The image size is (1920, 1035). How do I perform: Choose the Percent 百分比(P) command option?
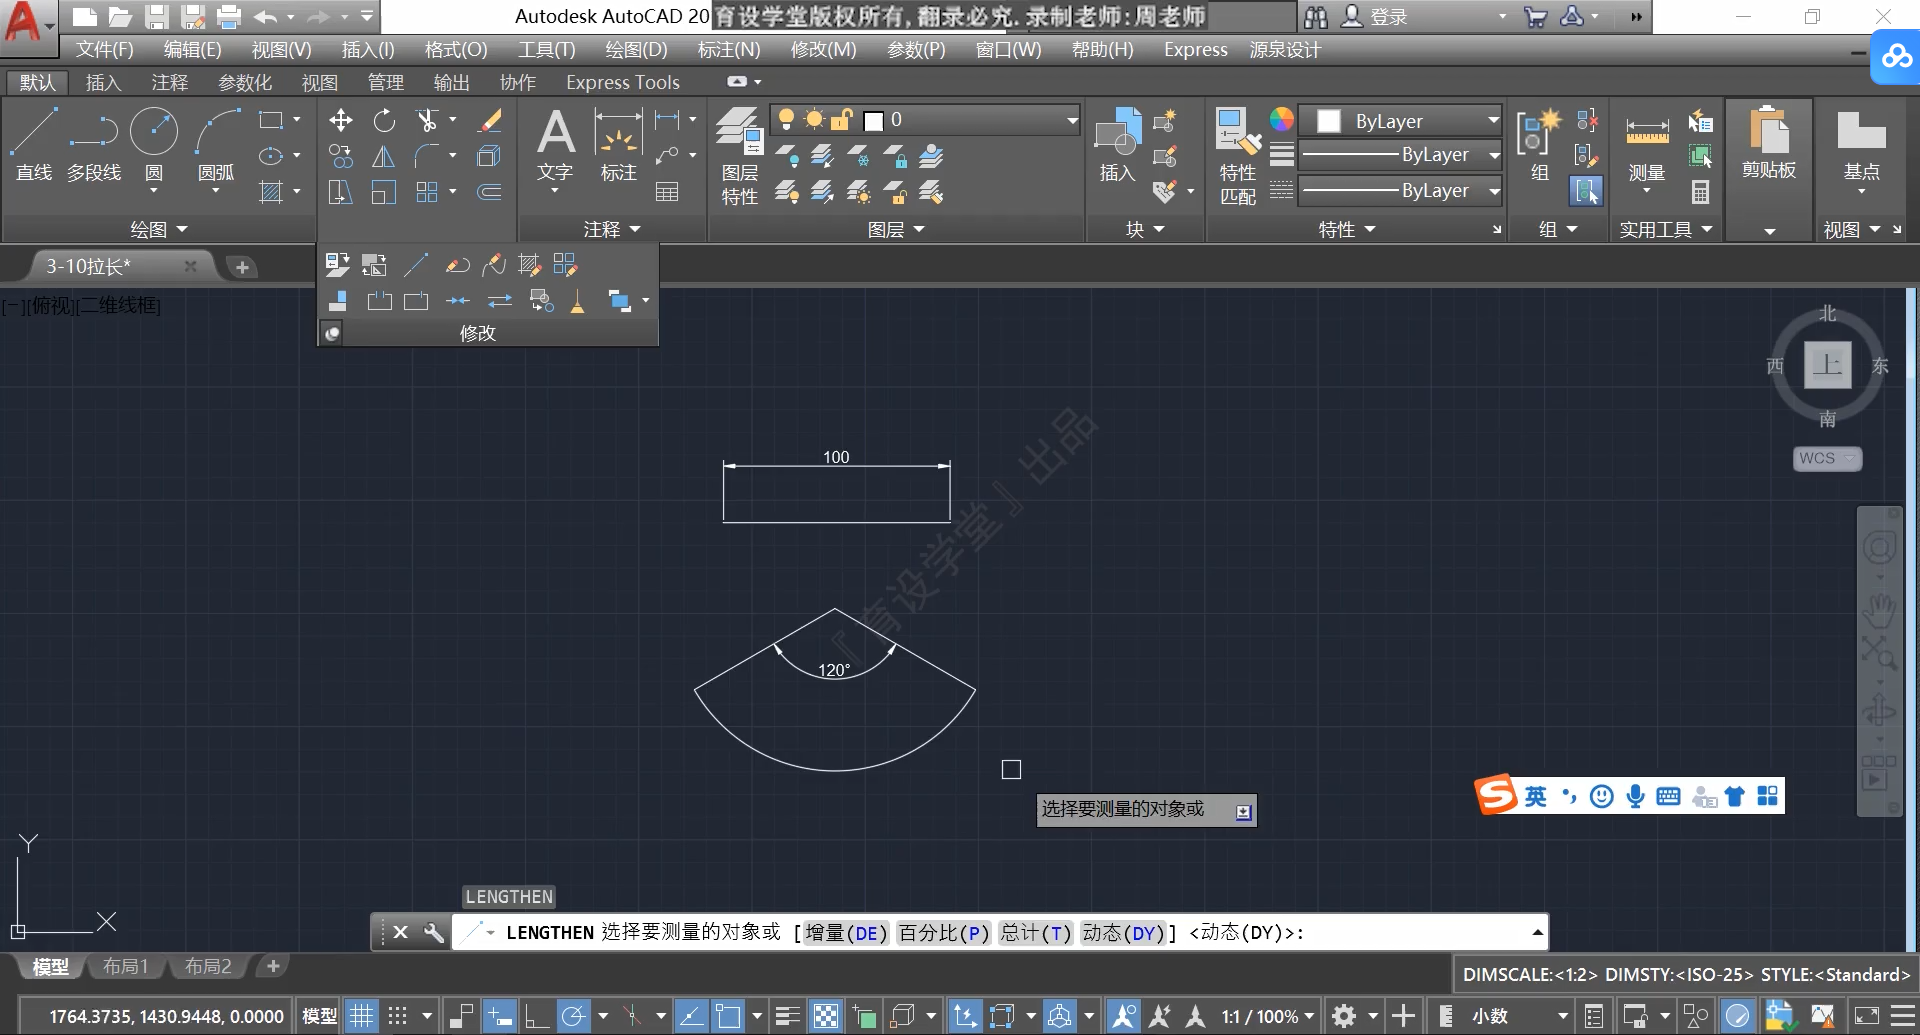pyautogui.click(x=944, y=933)
